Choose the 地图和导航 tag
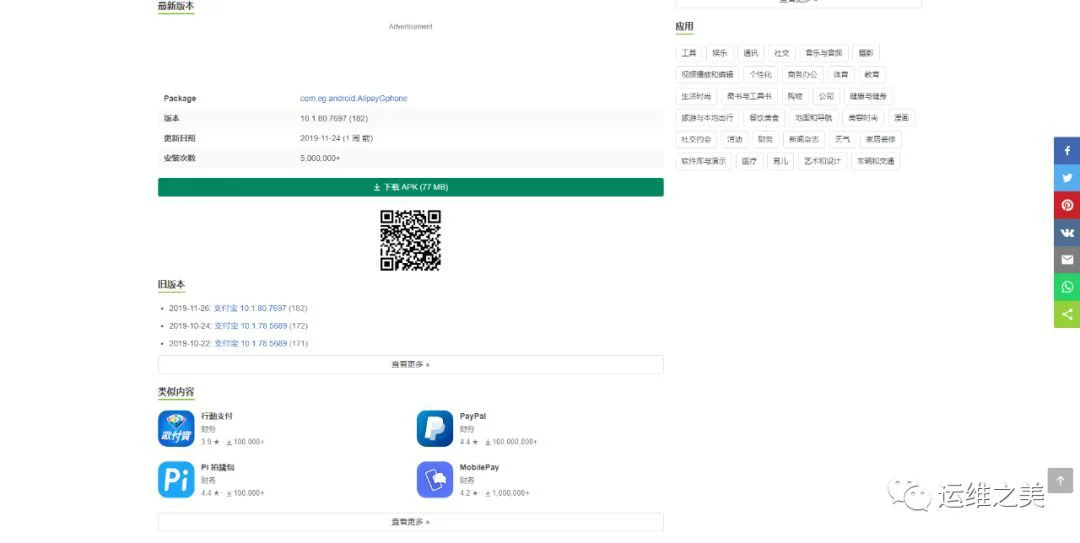The image size is (1080, 543). coord(813,118)
